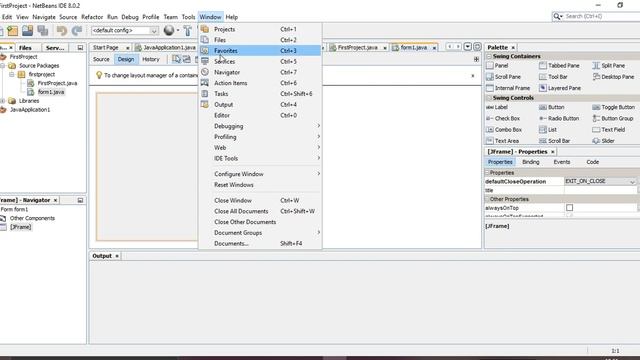Pick Tabbed Pane from Palette
This screenshot has height=360, width=640.
point(560,66)
